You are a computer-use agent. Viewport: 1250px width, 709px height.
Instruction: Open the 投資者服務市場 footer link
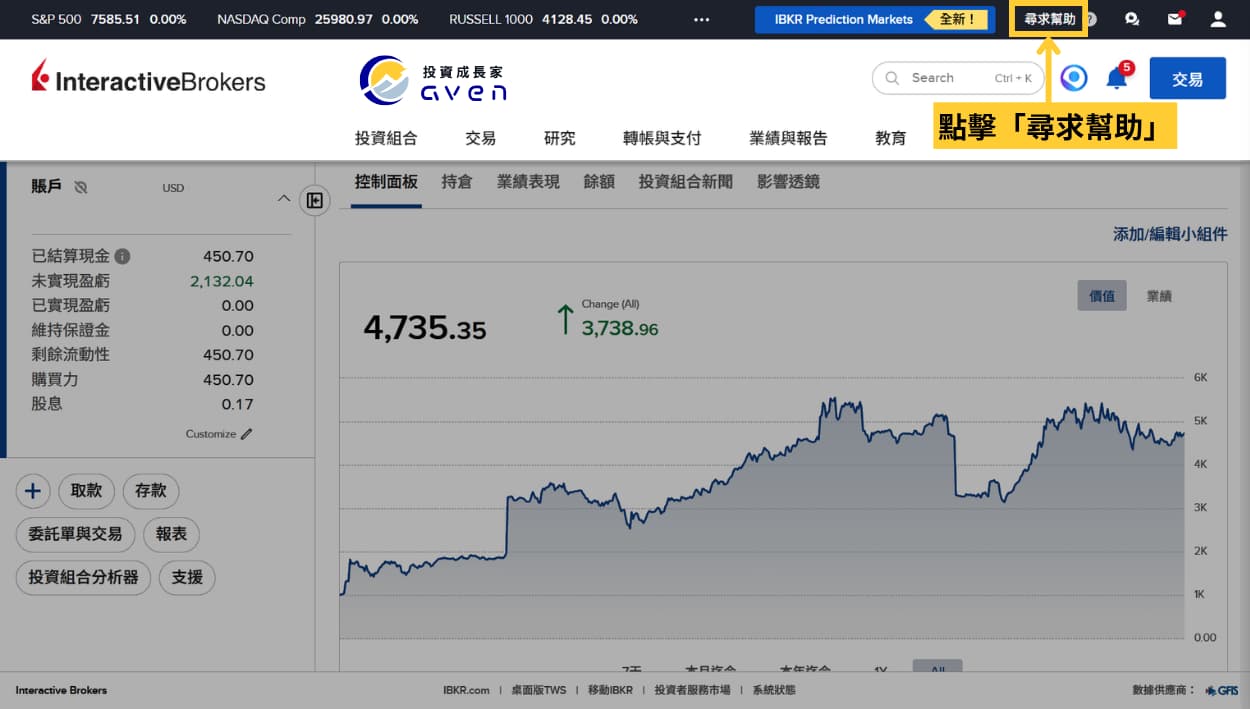pyautogui.click(x=692, y=690)
